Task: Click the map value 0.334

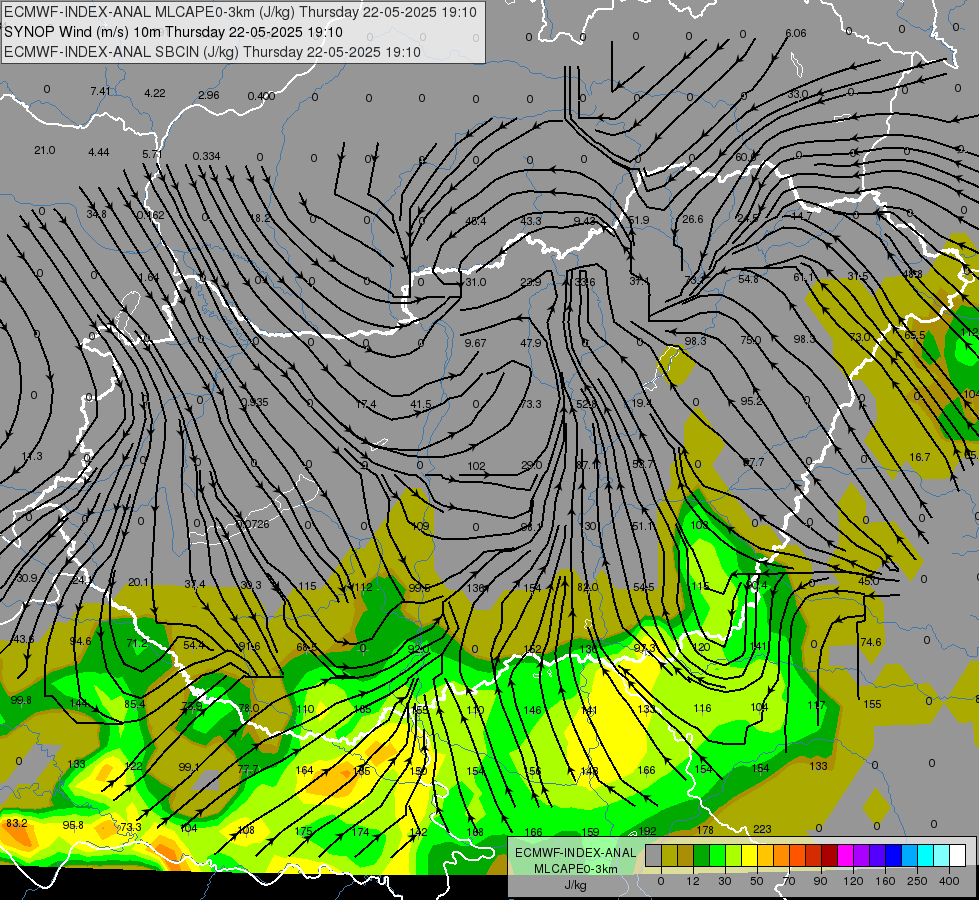Action: [x=207, y=156]
